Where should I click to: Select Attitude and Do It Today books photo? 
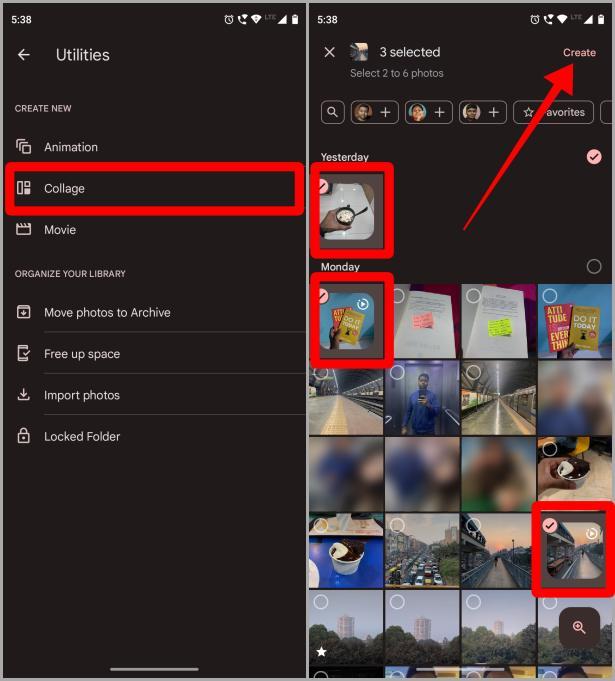(575, 321)
